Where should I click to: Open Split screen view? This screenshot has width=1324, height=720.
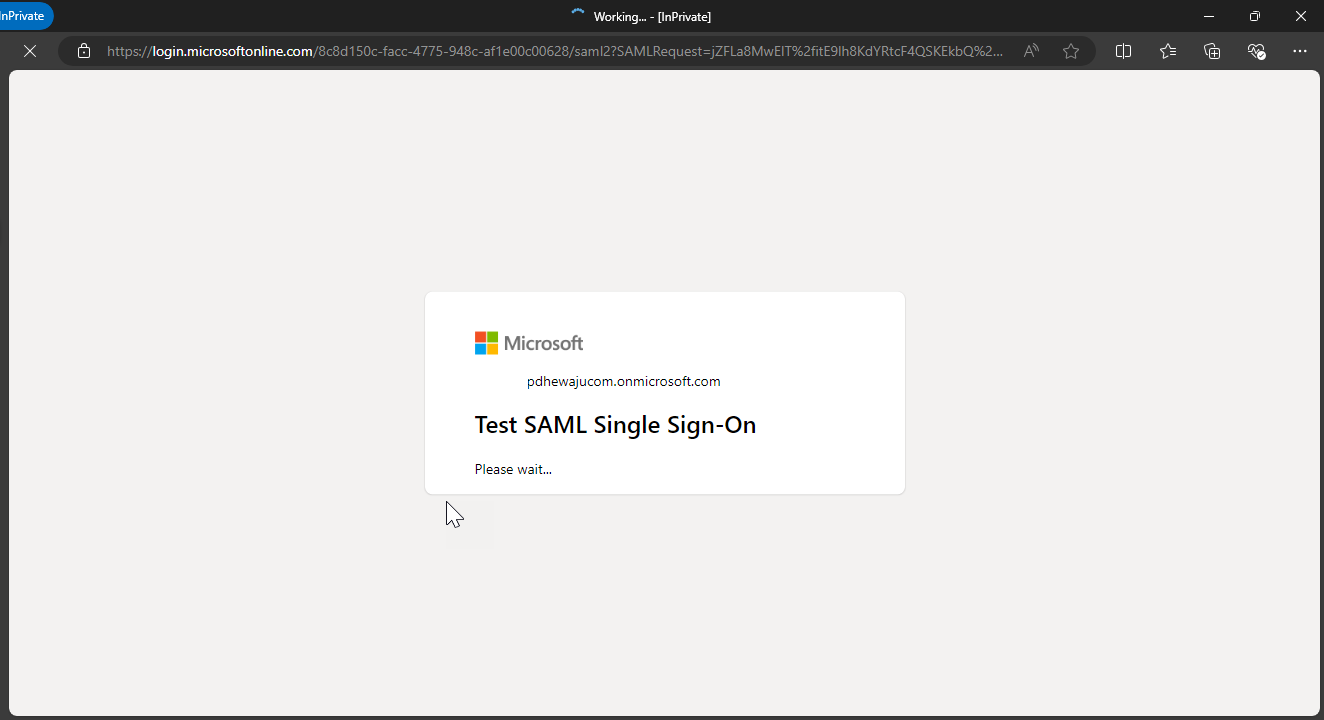pyautogui.click(x=1123, y=51)
